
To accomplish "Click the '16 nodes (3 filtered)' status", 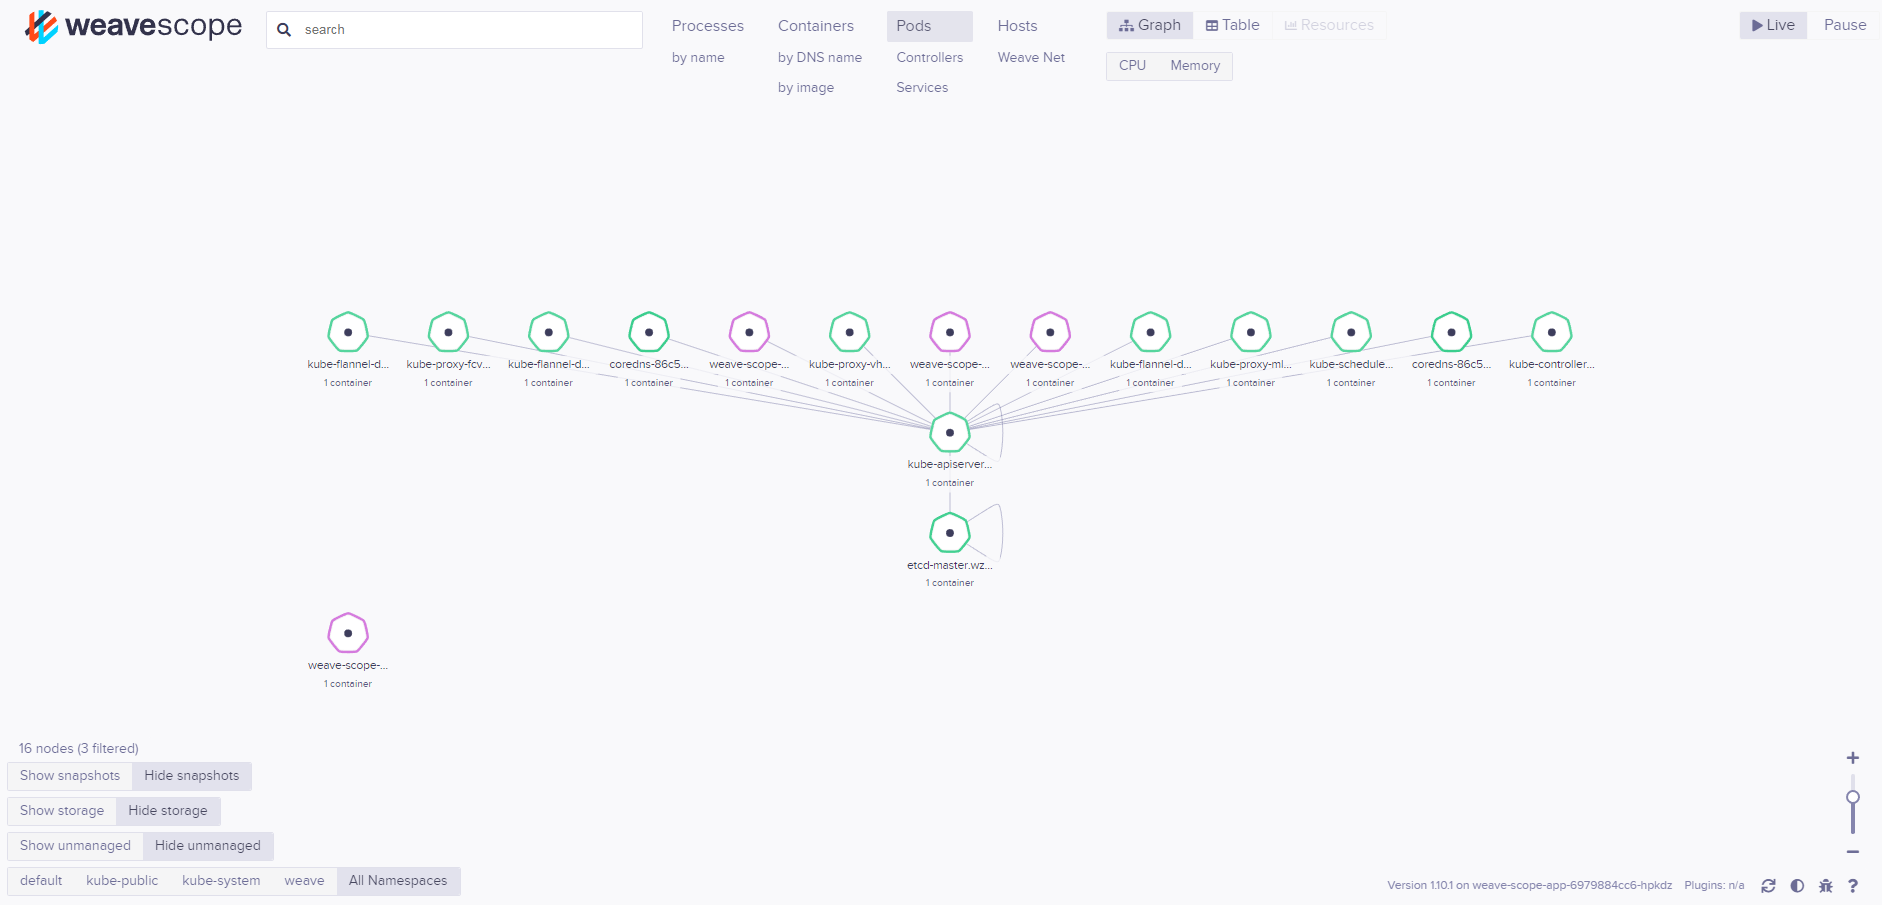I will click(x=79, y=749).
